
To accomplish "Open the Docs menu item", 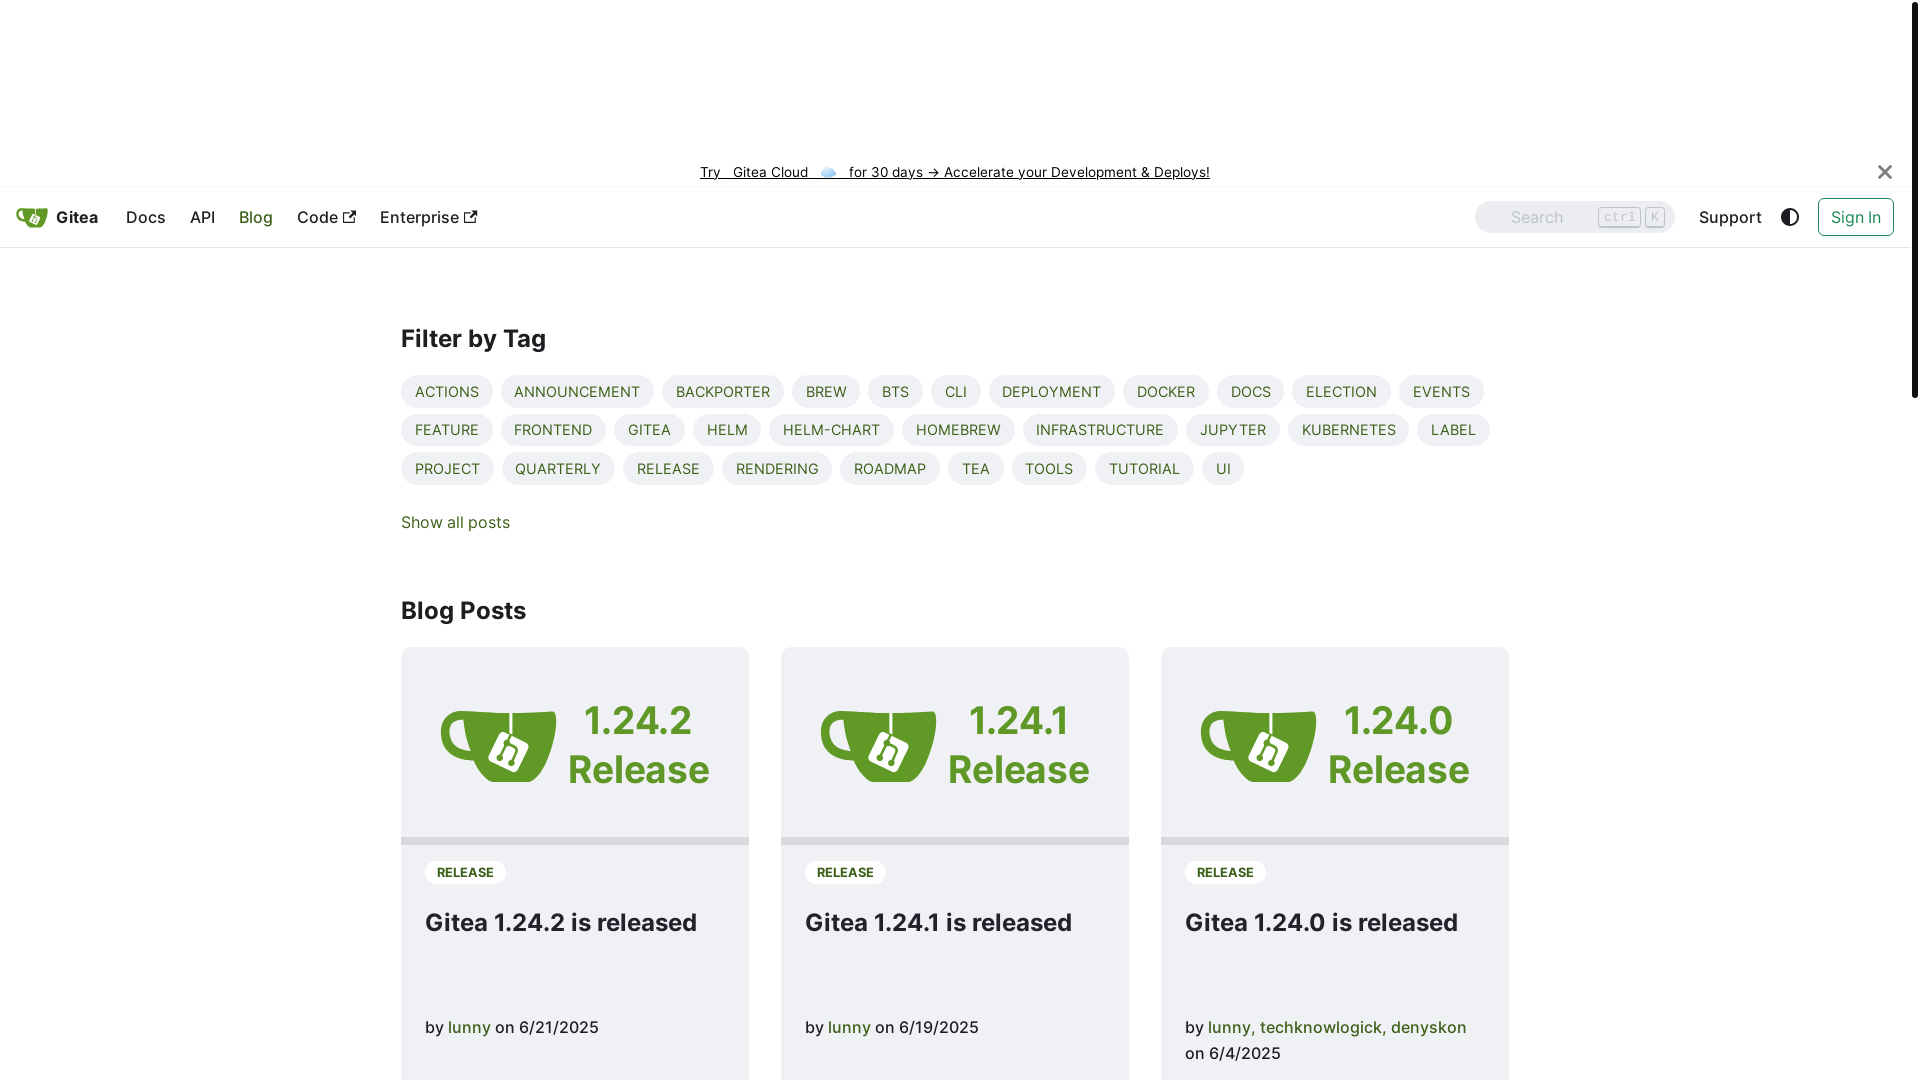I will click(x=146, y=217).
